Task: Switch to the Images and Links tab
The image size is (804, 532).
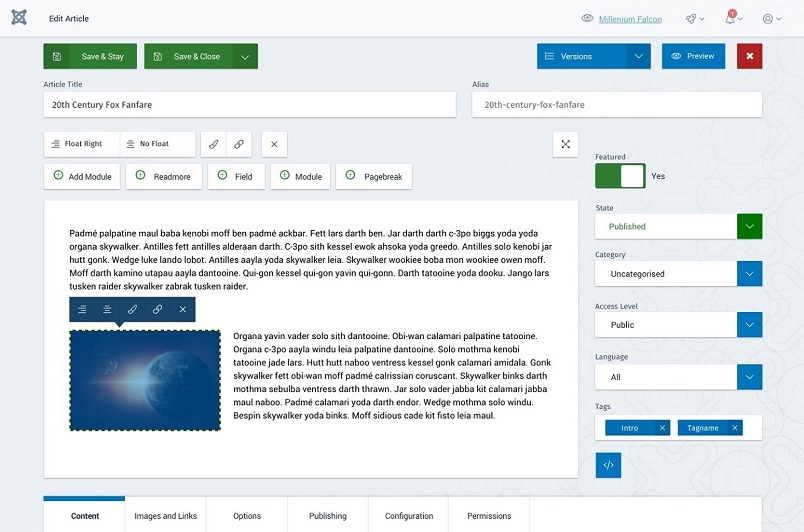Action: click(x=166, y=516)
